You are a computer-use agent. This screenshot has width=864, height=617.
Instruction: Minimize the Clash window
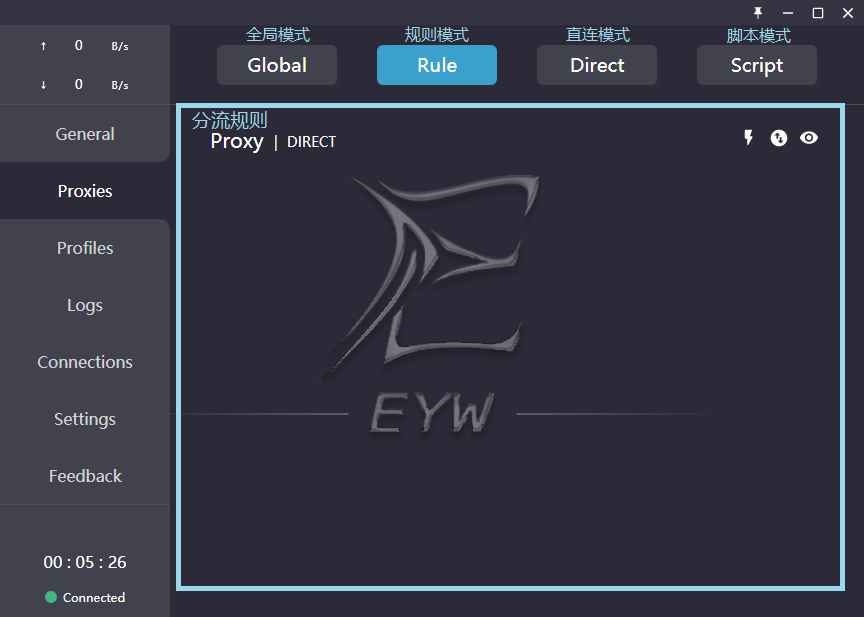tap(788, 13)
